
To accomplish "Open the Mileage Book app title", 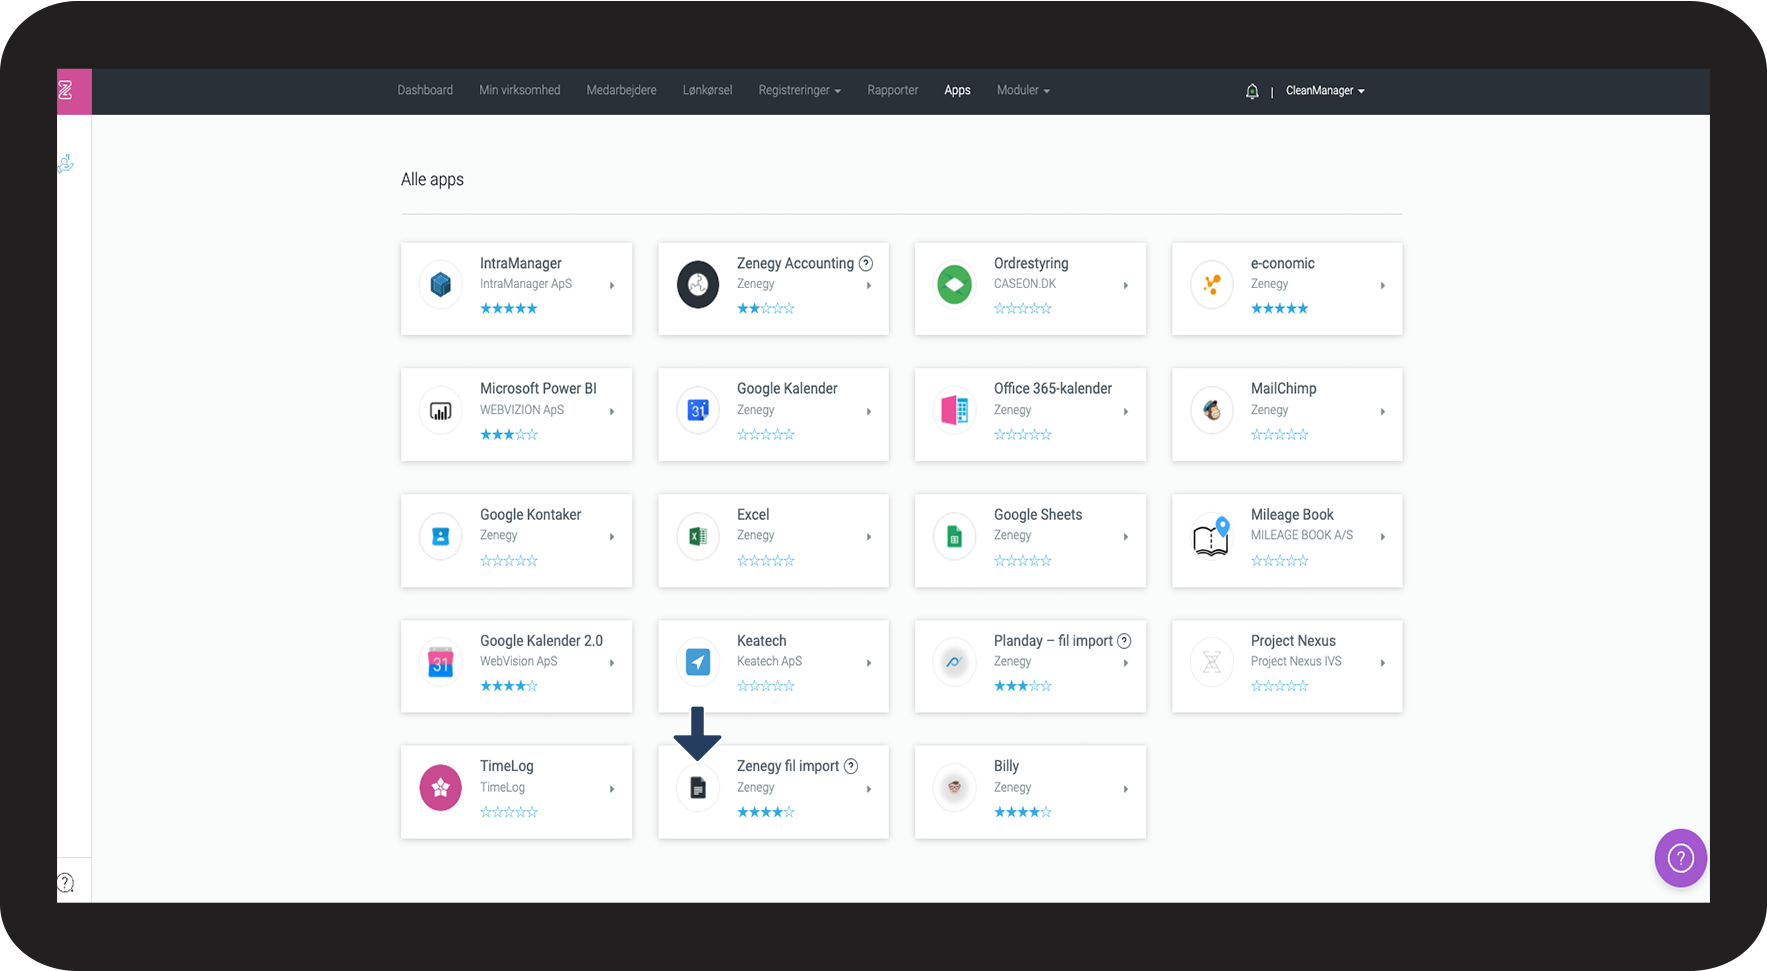I will (1292, 515).
